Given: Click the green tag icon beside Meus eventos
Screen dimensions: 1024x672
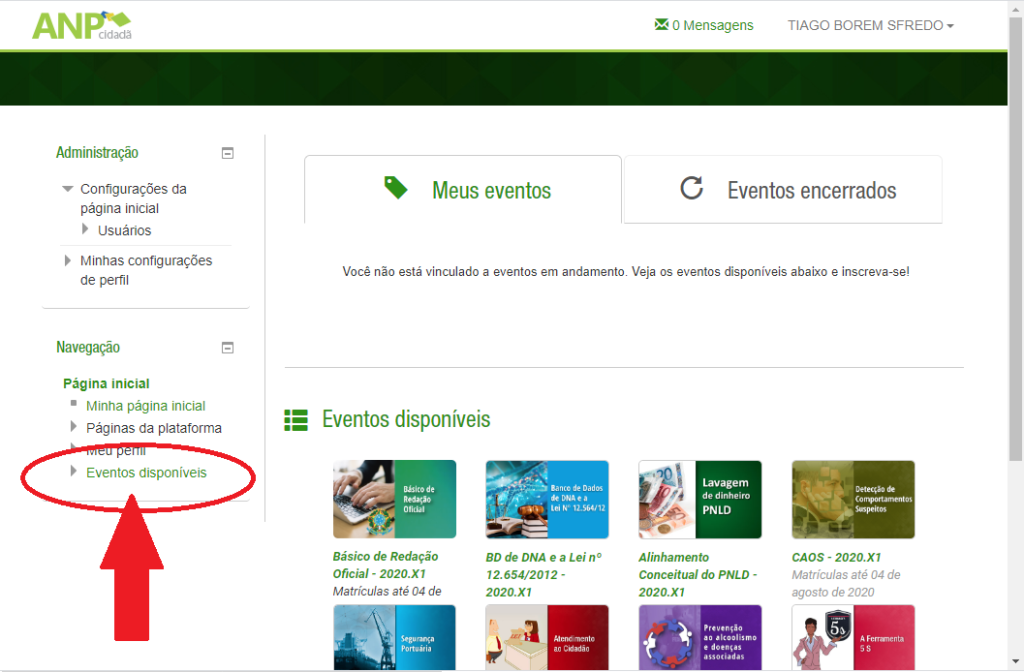Looking at the screenshot, I should (396, 188).
